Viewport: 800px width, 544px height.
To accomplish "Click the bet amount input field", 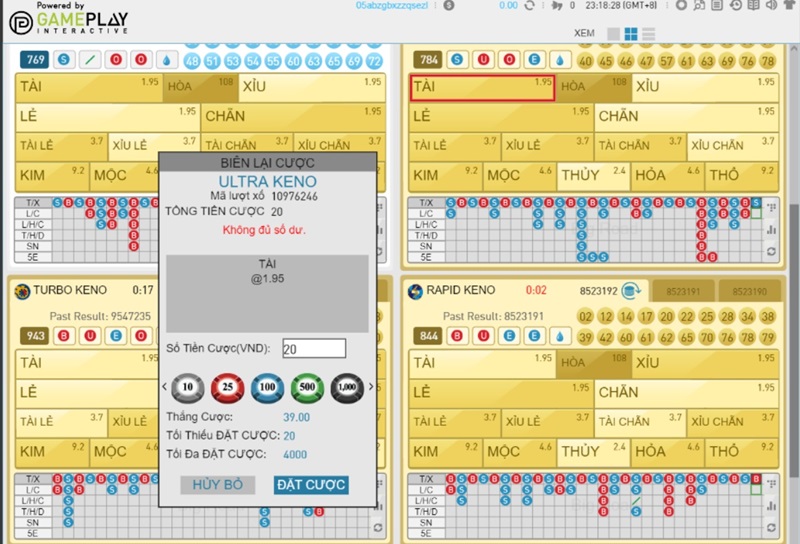I will click(x=314, y=349).
